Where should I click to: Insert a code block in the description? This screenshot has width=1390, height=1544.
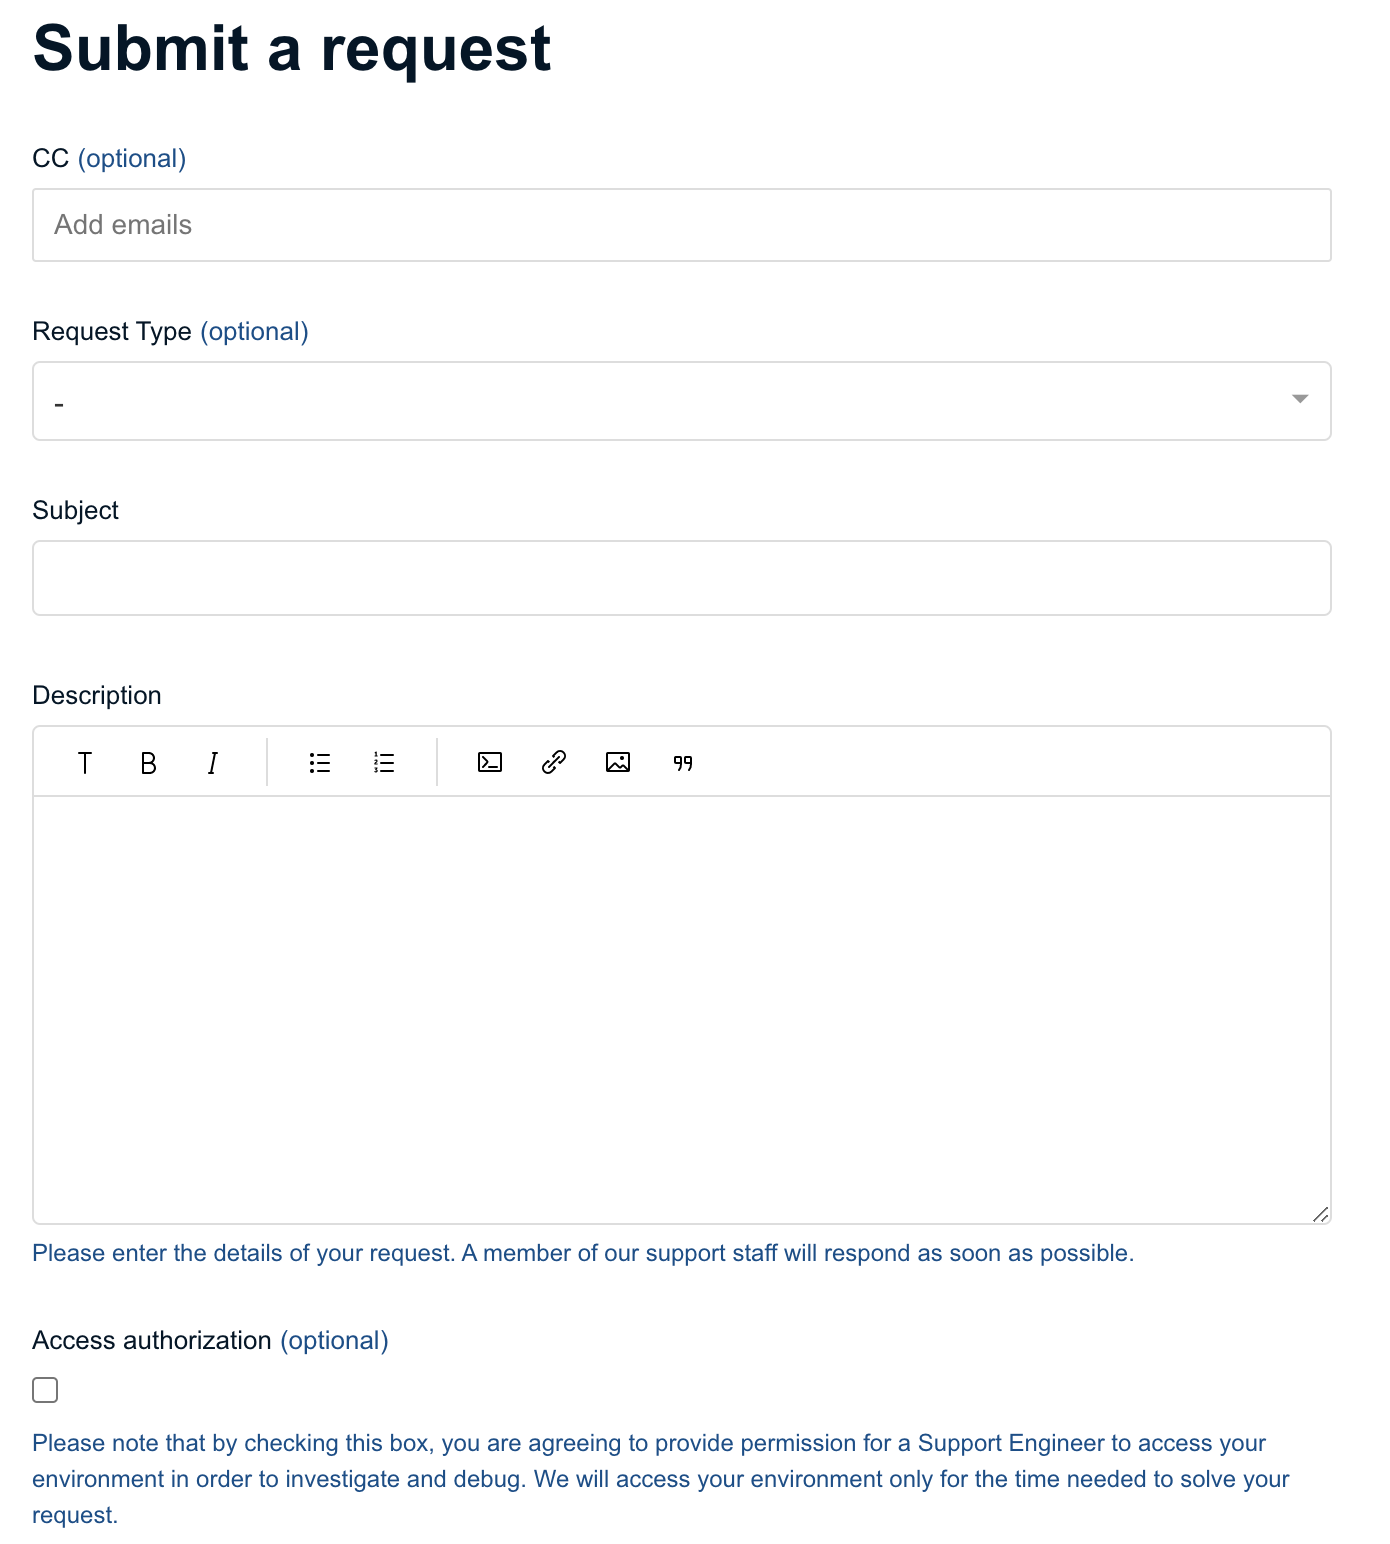click(x=490, y=763)
